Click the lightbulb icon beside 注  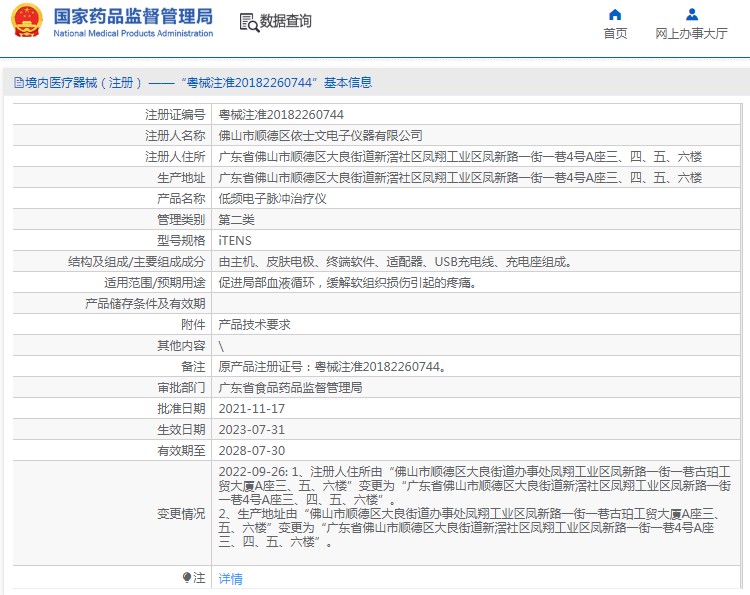click(186, 578)
